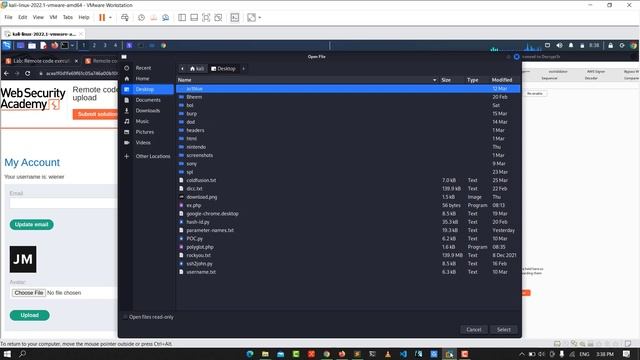Click the Choose File button for Avatar
The image size is (640, 360).
click(29, 293)
